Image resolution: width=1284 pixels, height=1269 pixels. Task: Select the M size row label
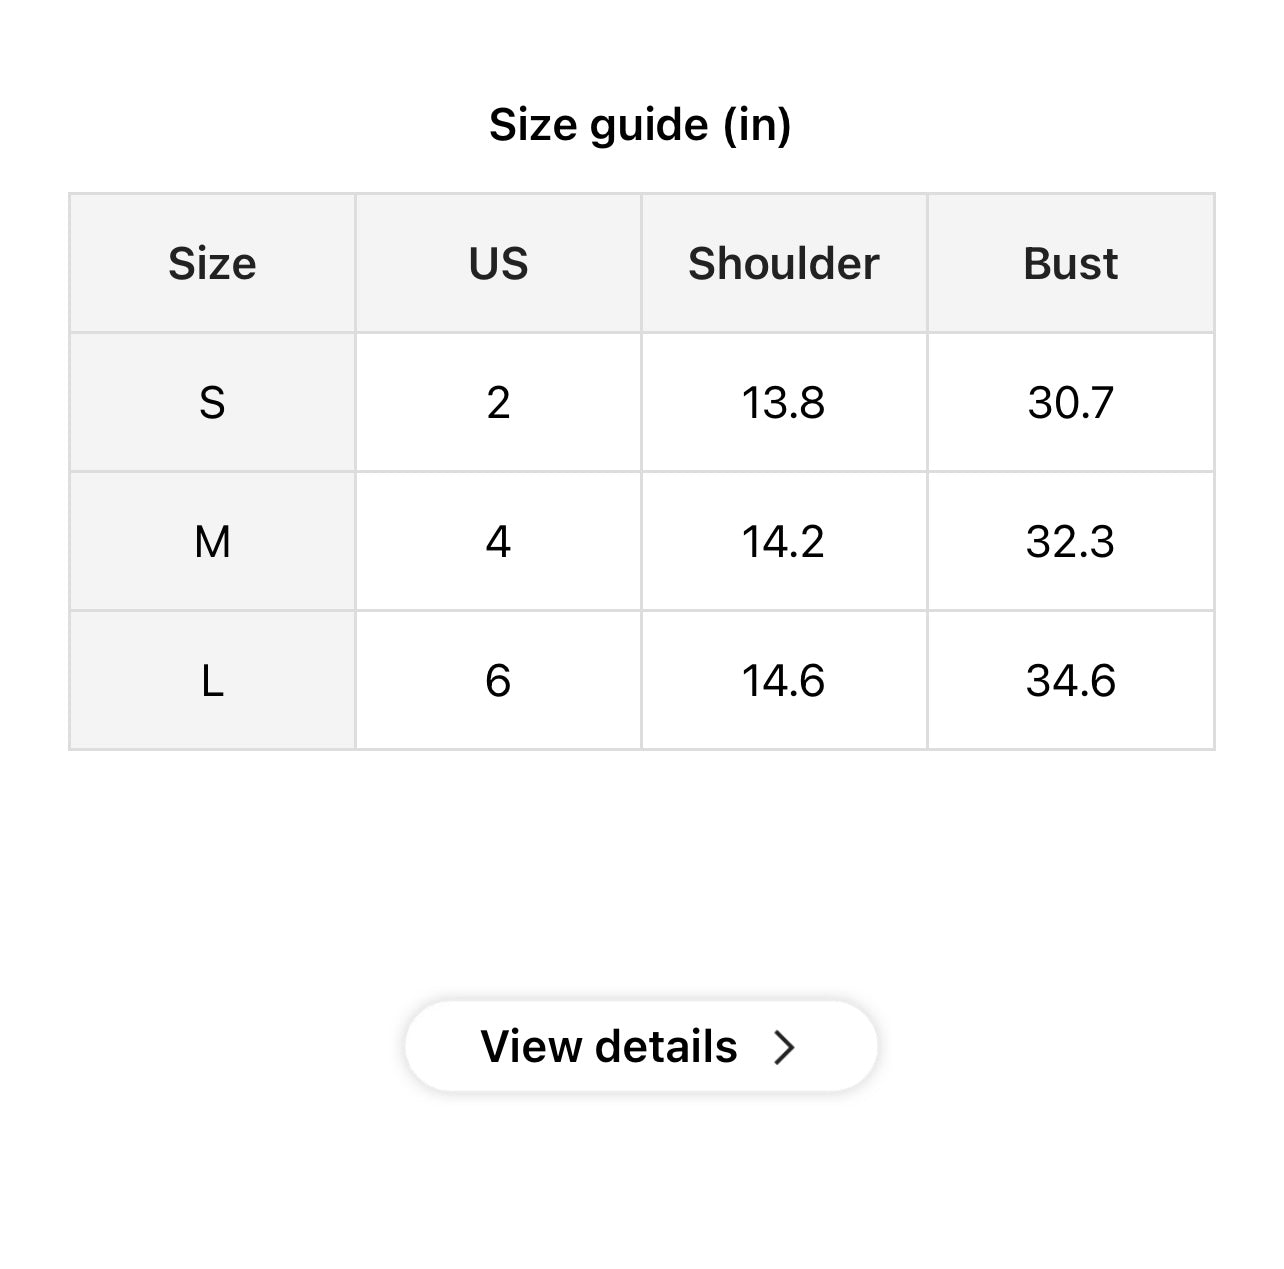(212, 542)
